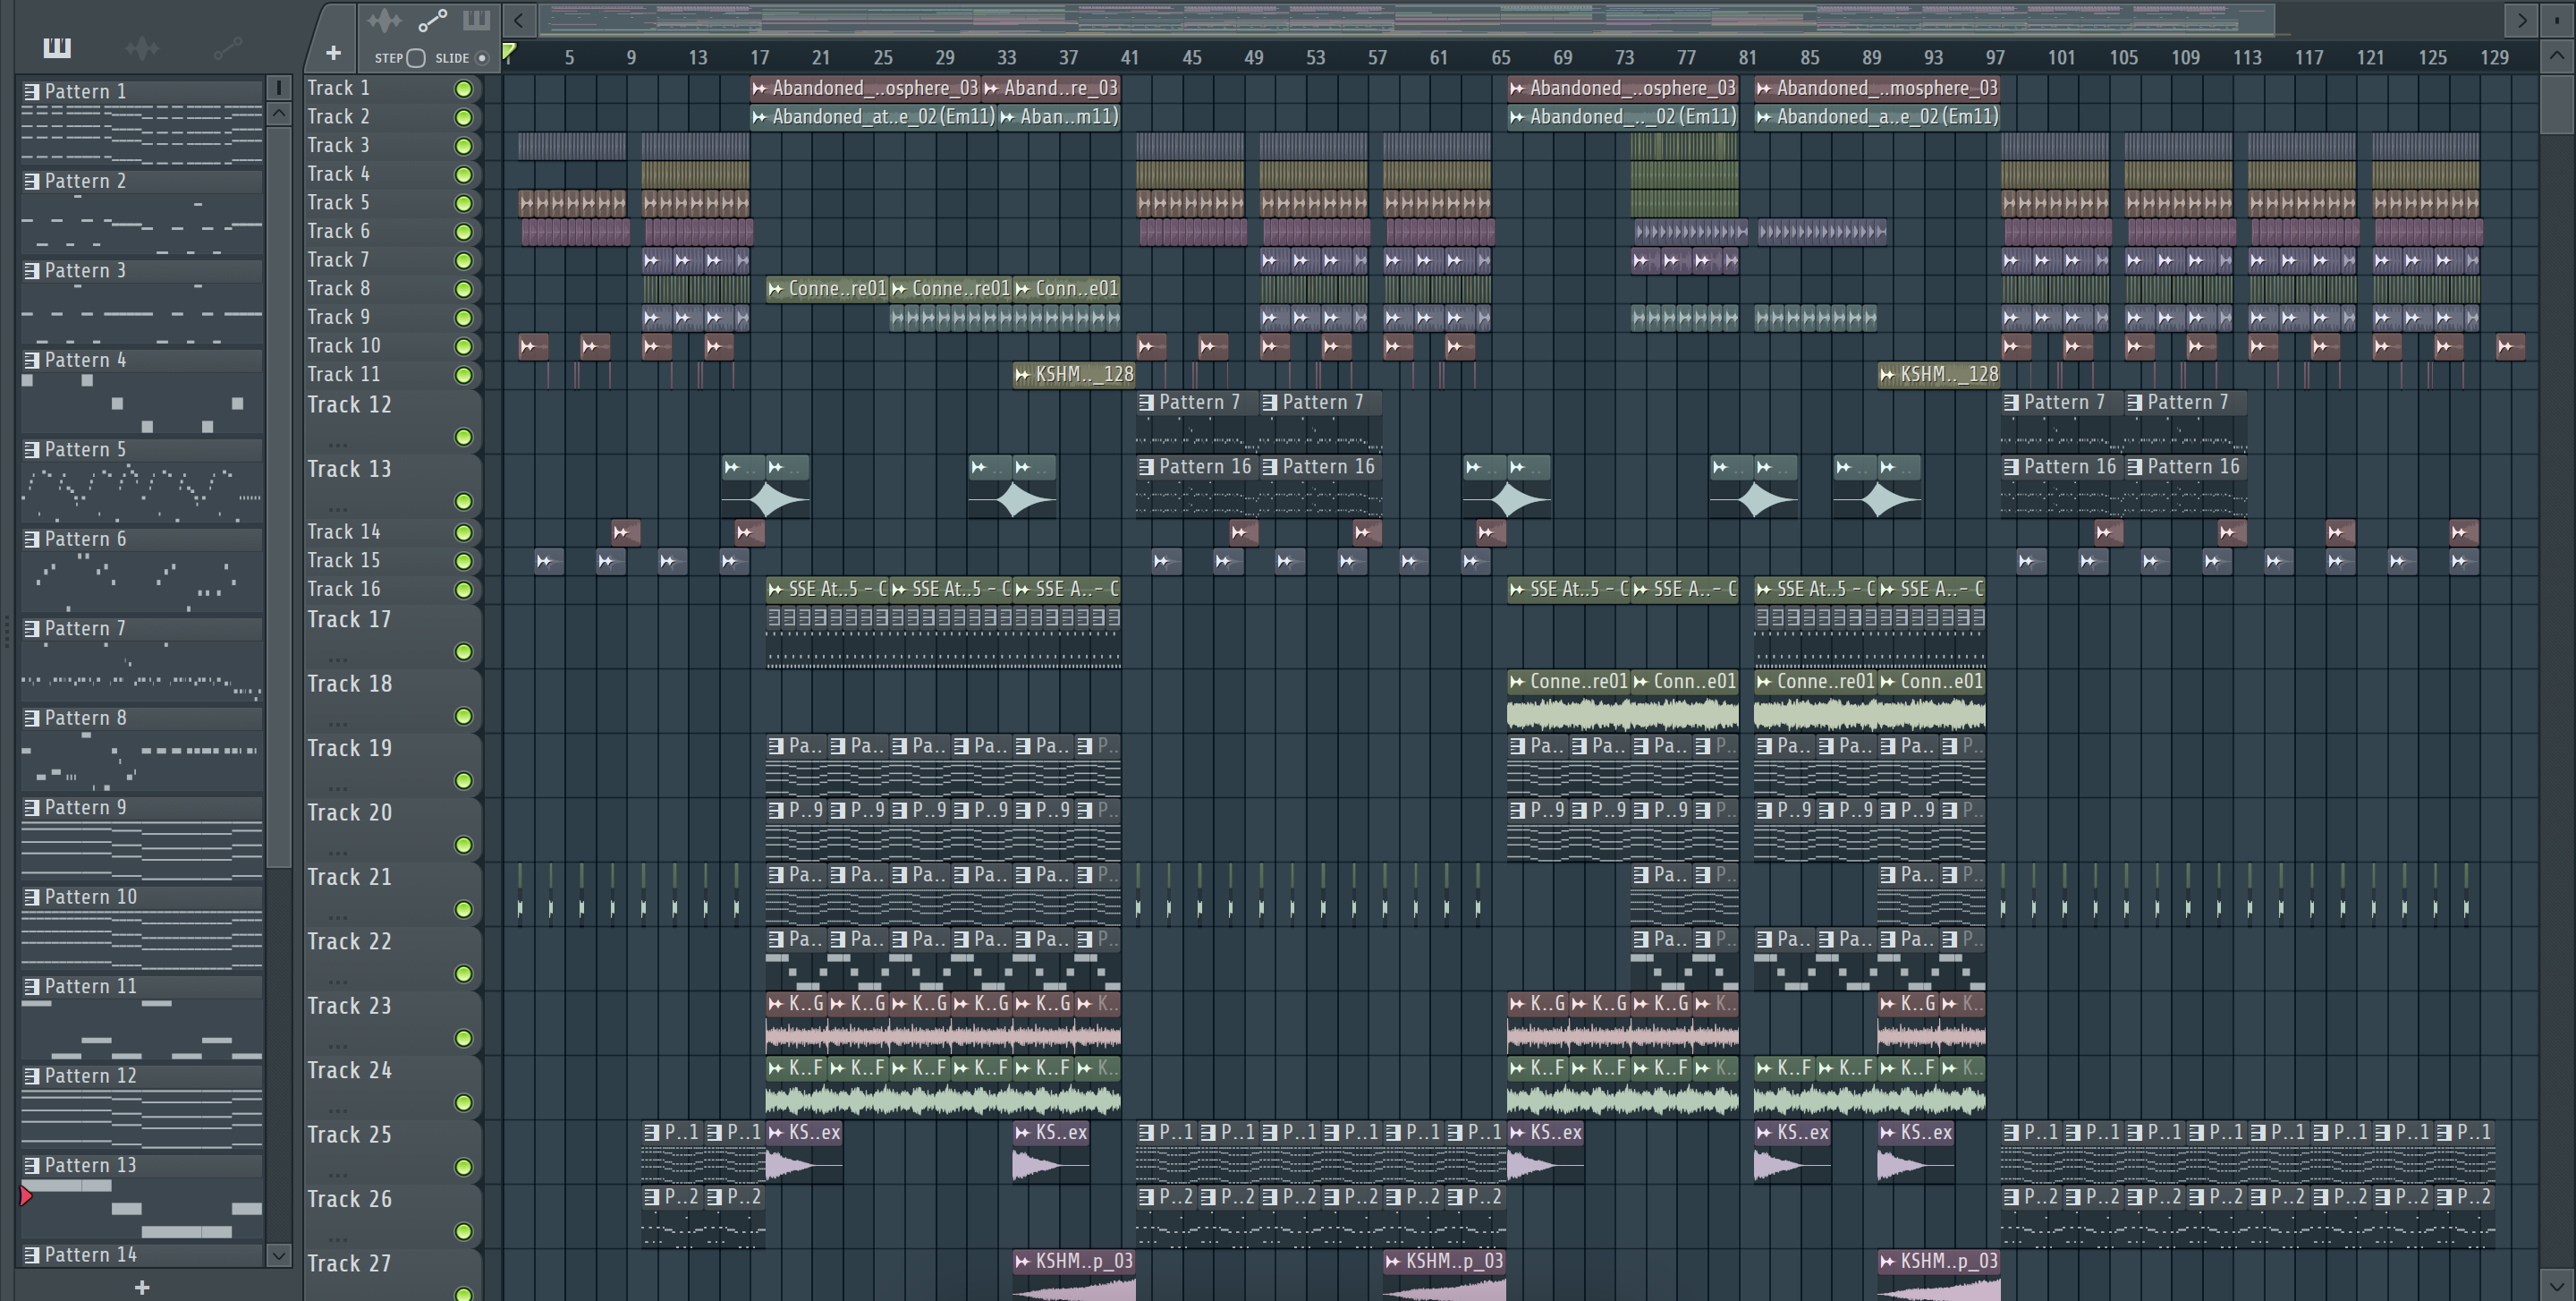The image size is (2576, 1301).
Task: Open clip menu icon on first K..F clip
Action: pyautogui.click(x=775, y=1068)
